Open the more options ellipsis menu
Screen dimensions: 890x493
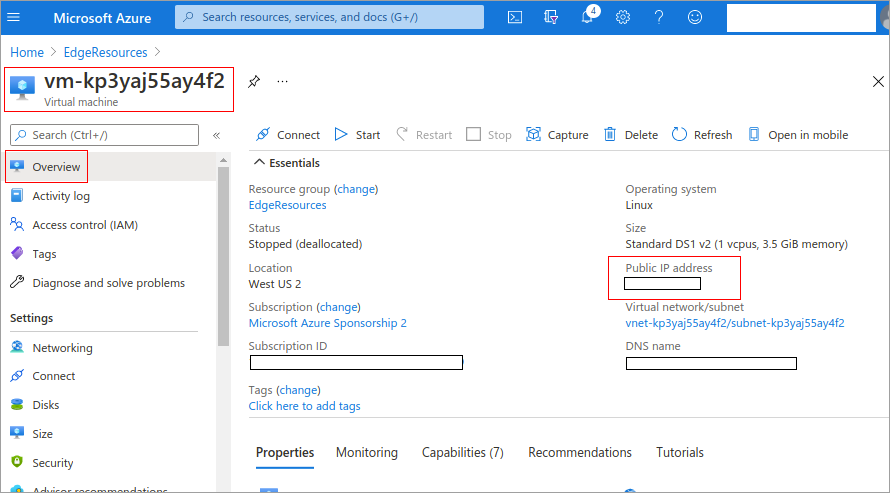(282, 82)
